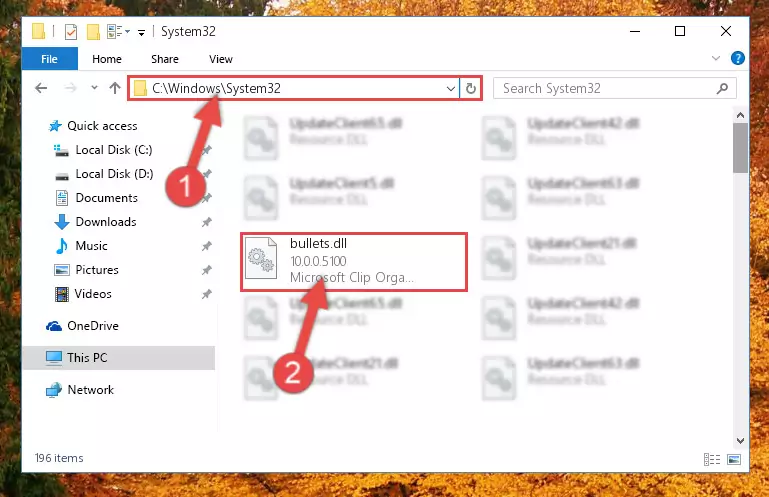
Task: Select OneDrive in navigation pane
Action: tap(82, 326)
